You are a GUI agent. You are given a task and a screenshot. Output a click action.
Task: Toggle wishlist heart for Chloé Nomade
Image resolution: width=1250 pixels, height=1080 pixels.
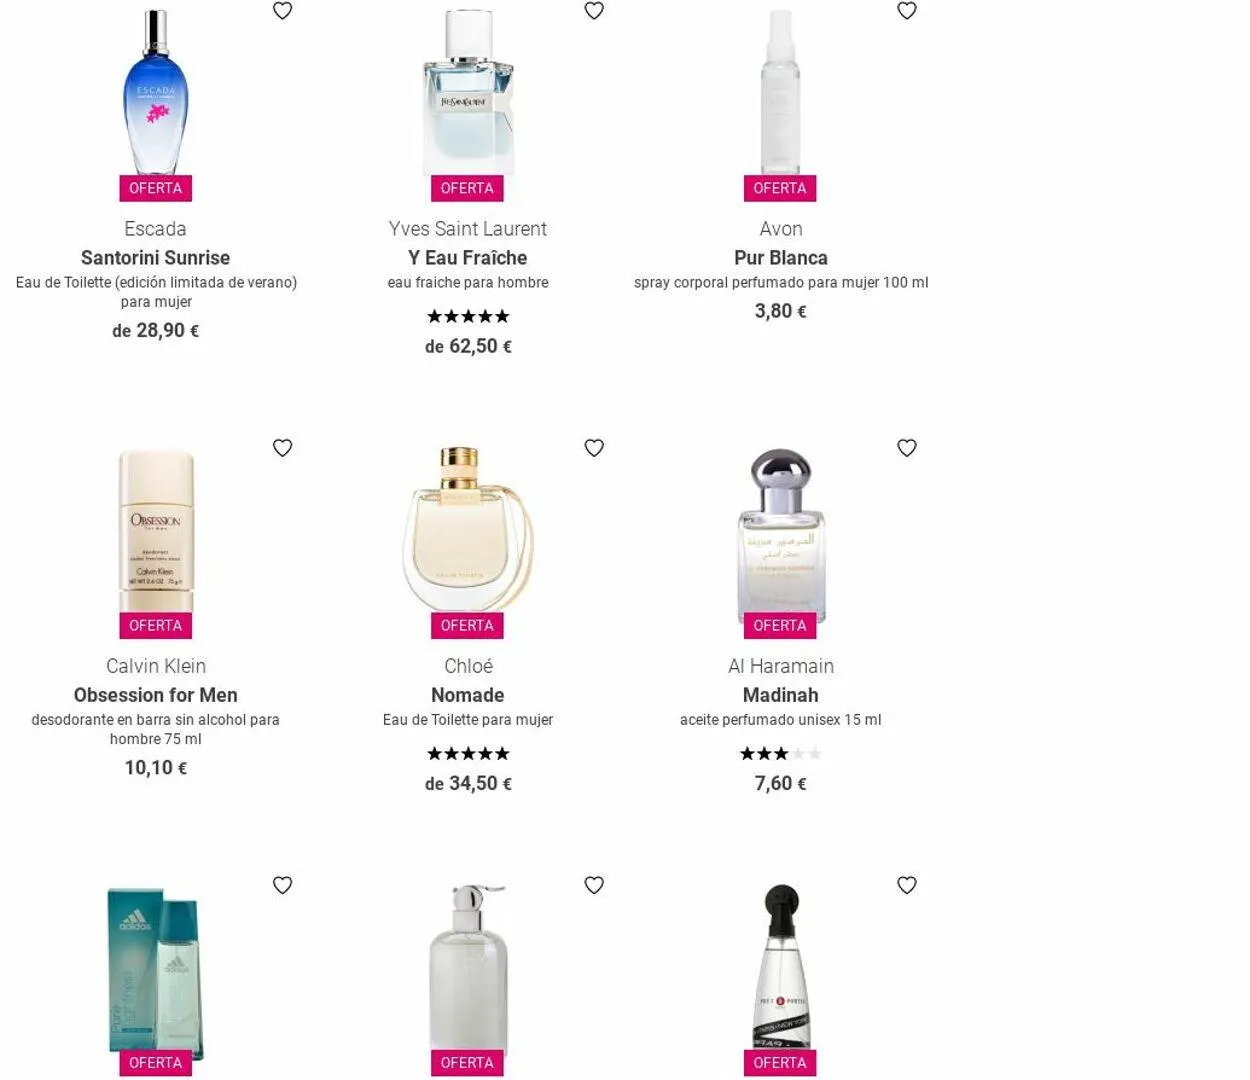594,448
